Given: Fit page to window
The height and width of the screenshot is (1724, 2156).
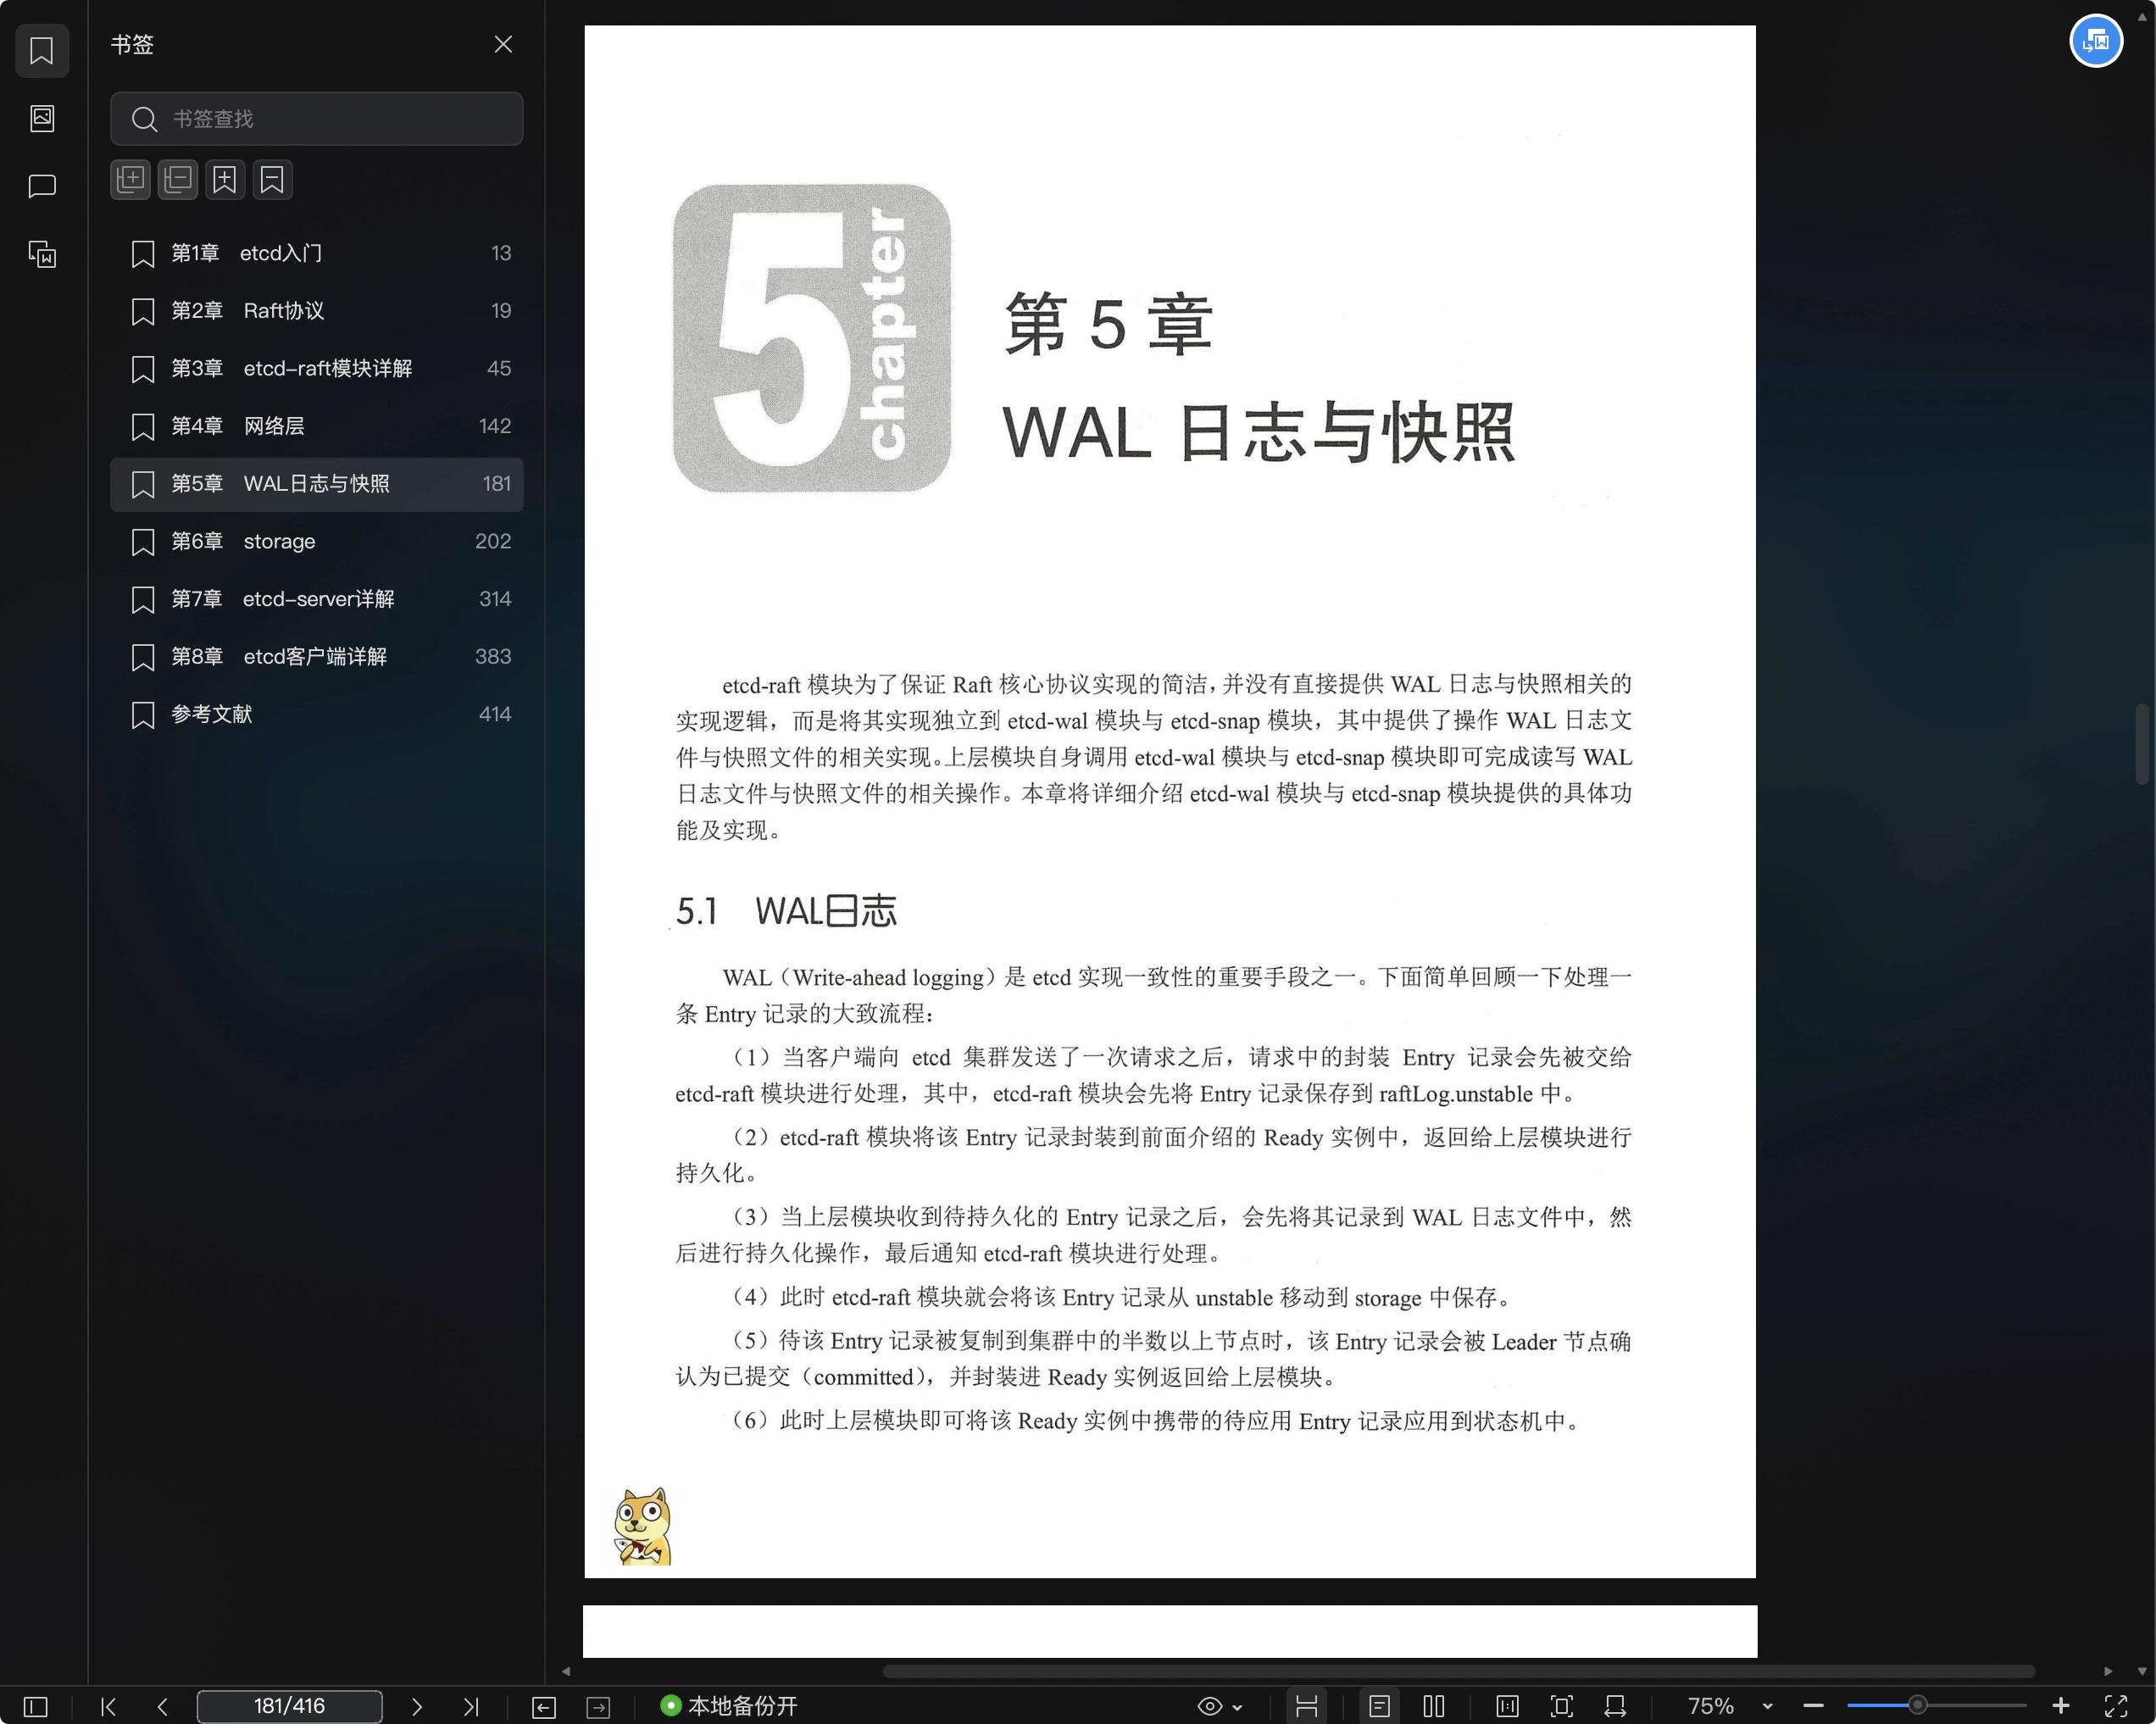Looking at the screenshot, I should [x=1561, y=1706].
